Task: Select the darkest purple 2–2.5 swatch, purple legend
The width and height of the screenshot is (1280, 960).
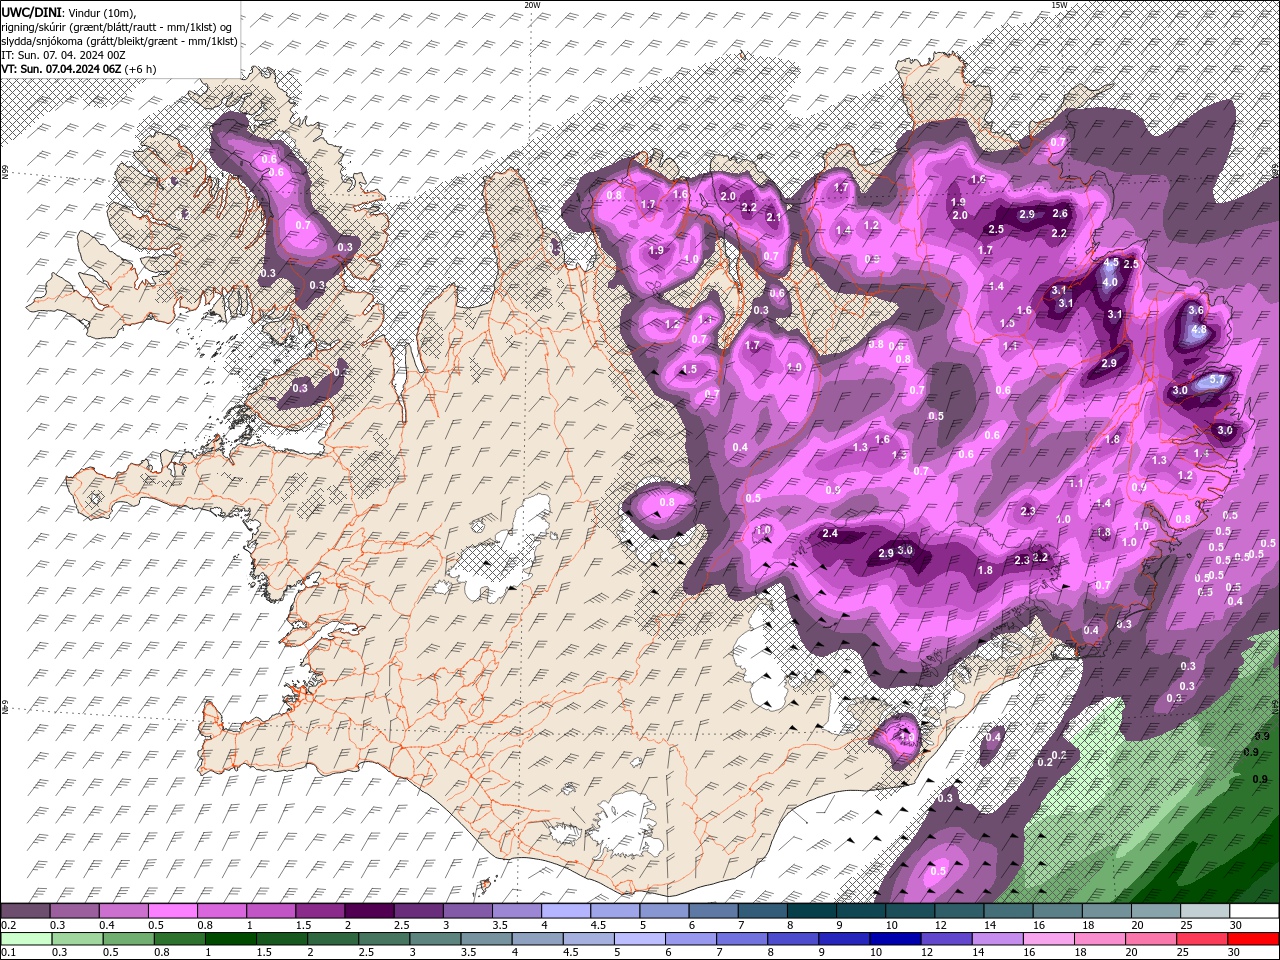Action: (x=372, y=911)
